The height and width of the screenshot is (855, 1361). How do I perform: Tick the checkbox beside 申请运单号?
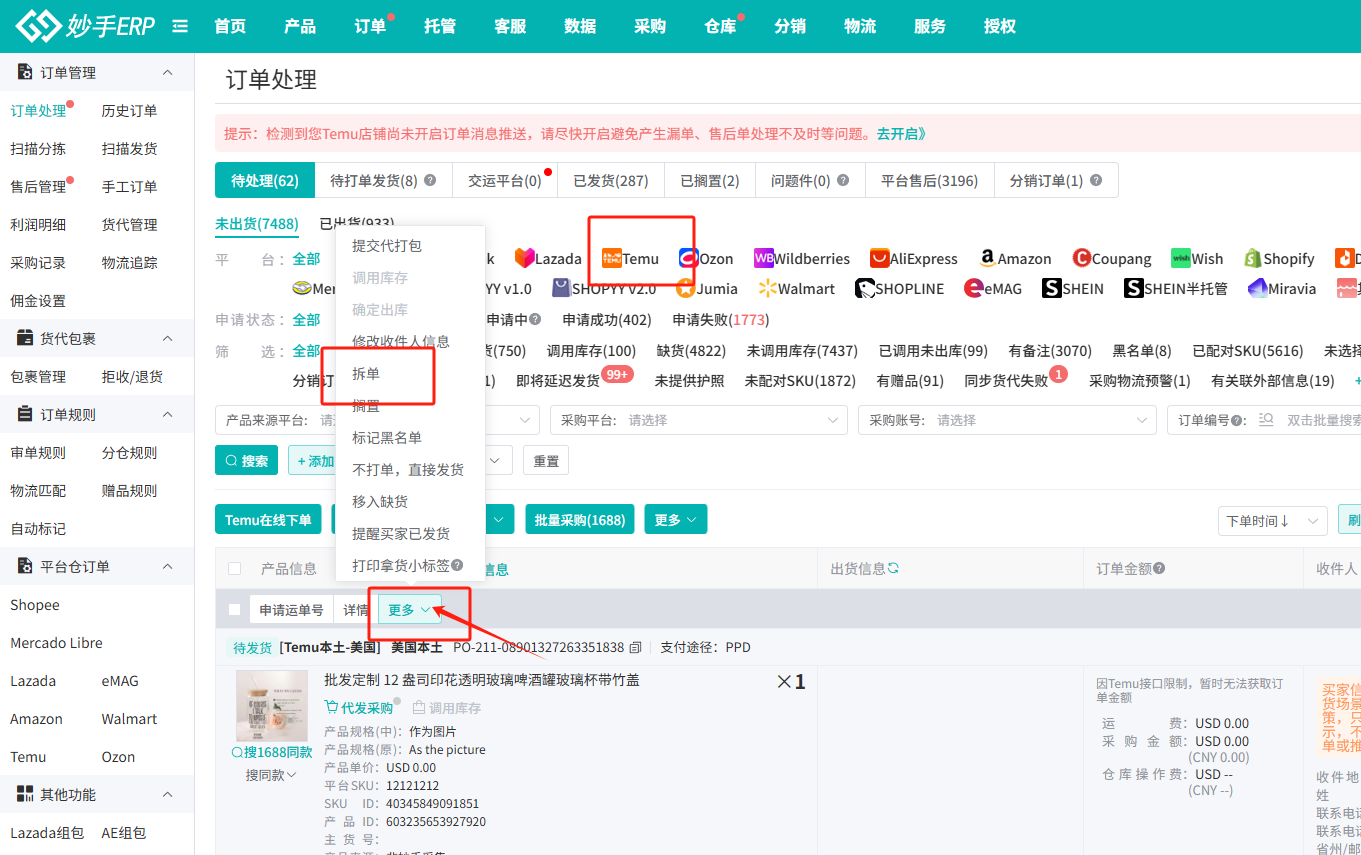point(234,609)
